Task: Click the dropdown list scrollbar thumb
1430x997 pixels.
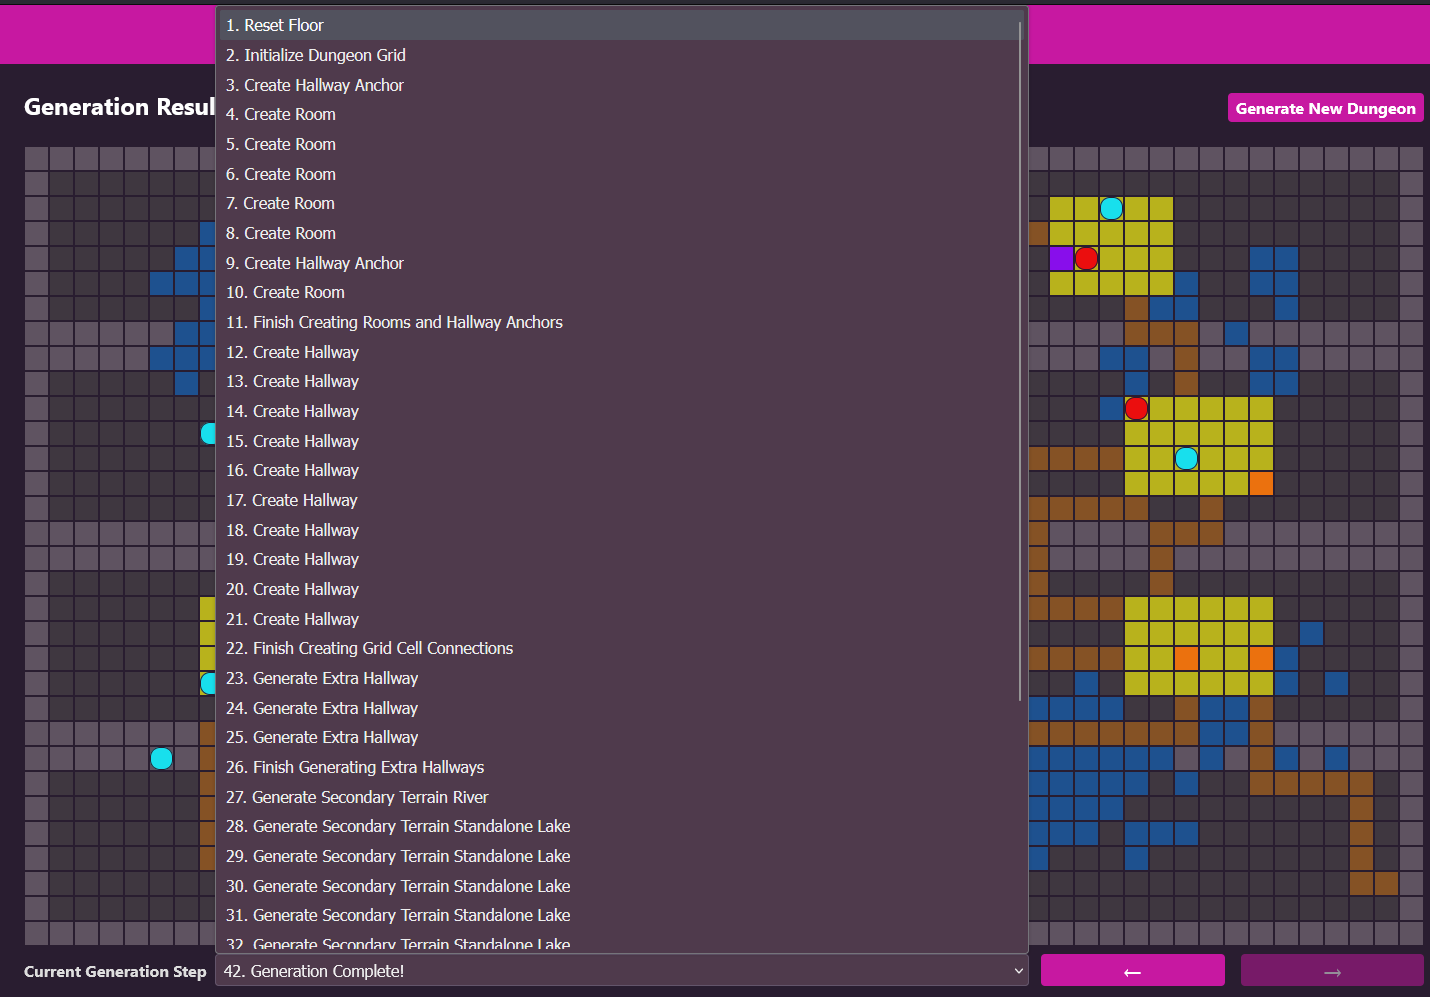Action: [1020, 360]
